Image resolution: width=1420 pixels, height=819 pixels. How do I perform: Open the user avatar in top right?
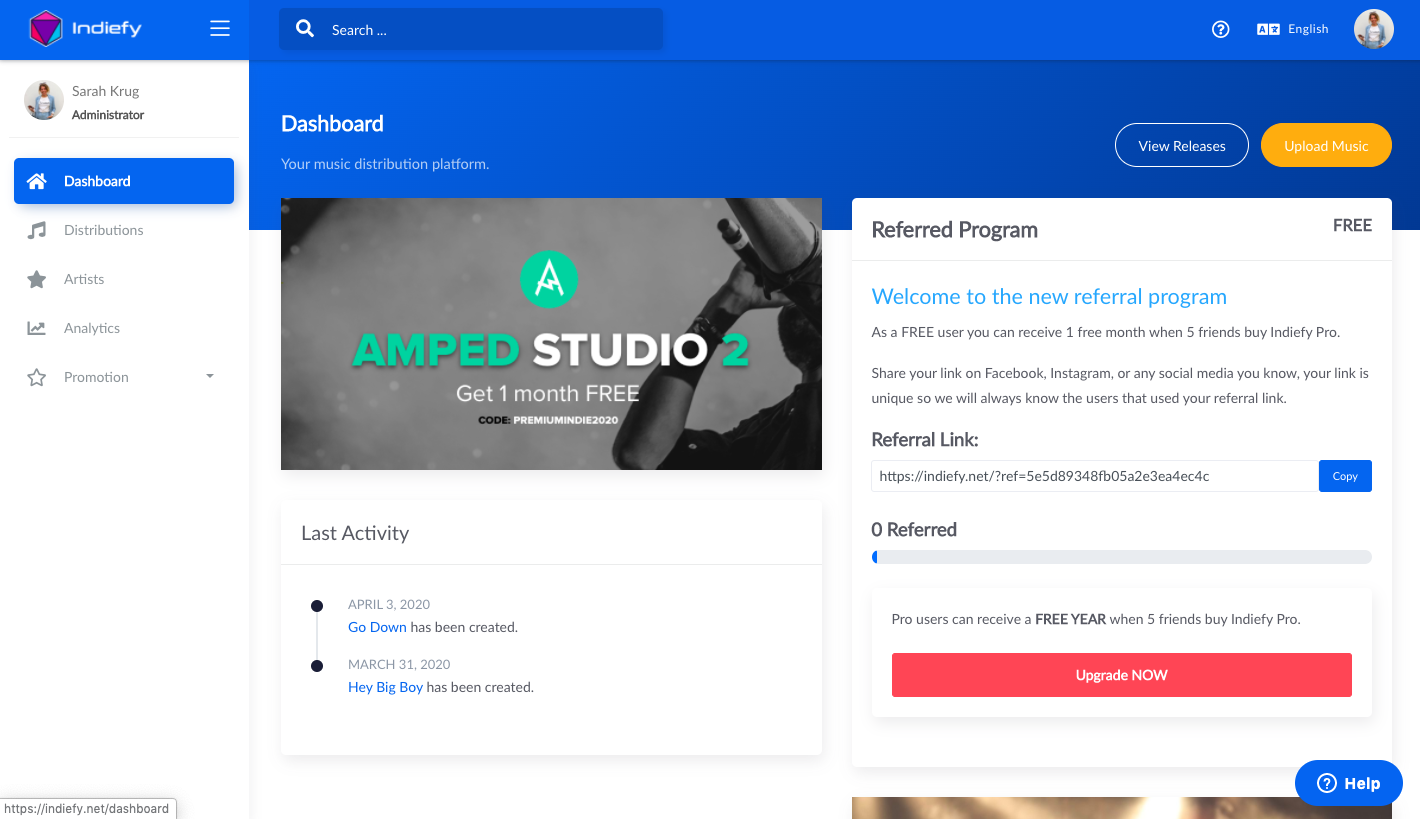(1374, 29)
